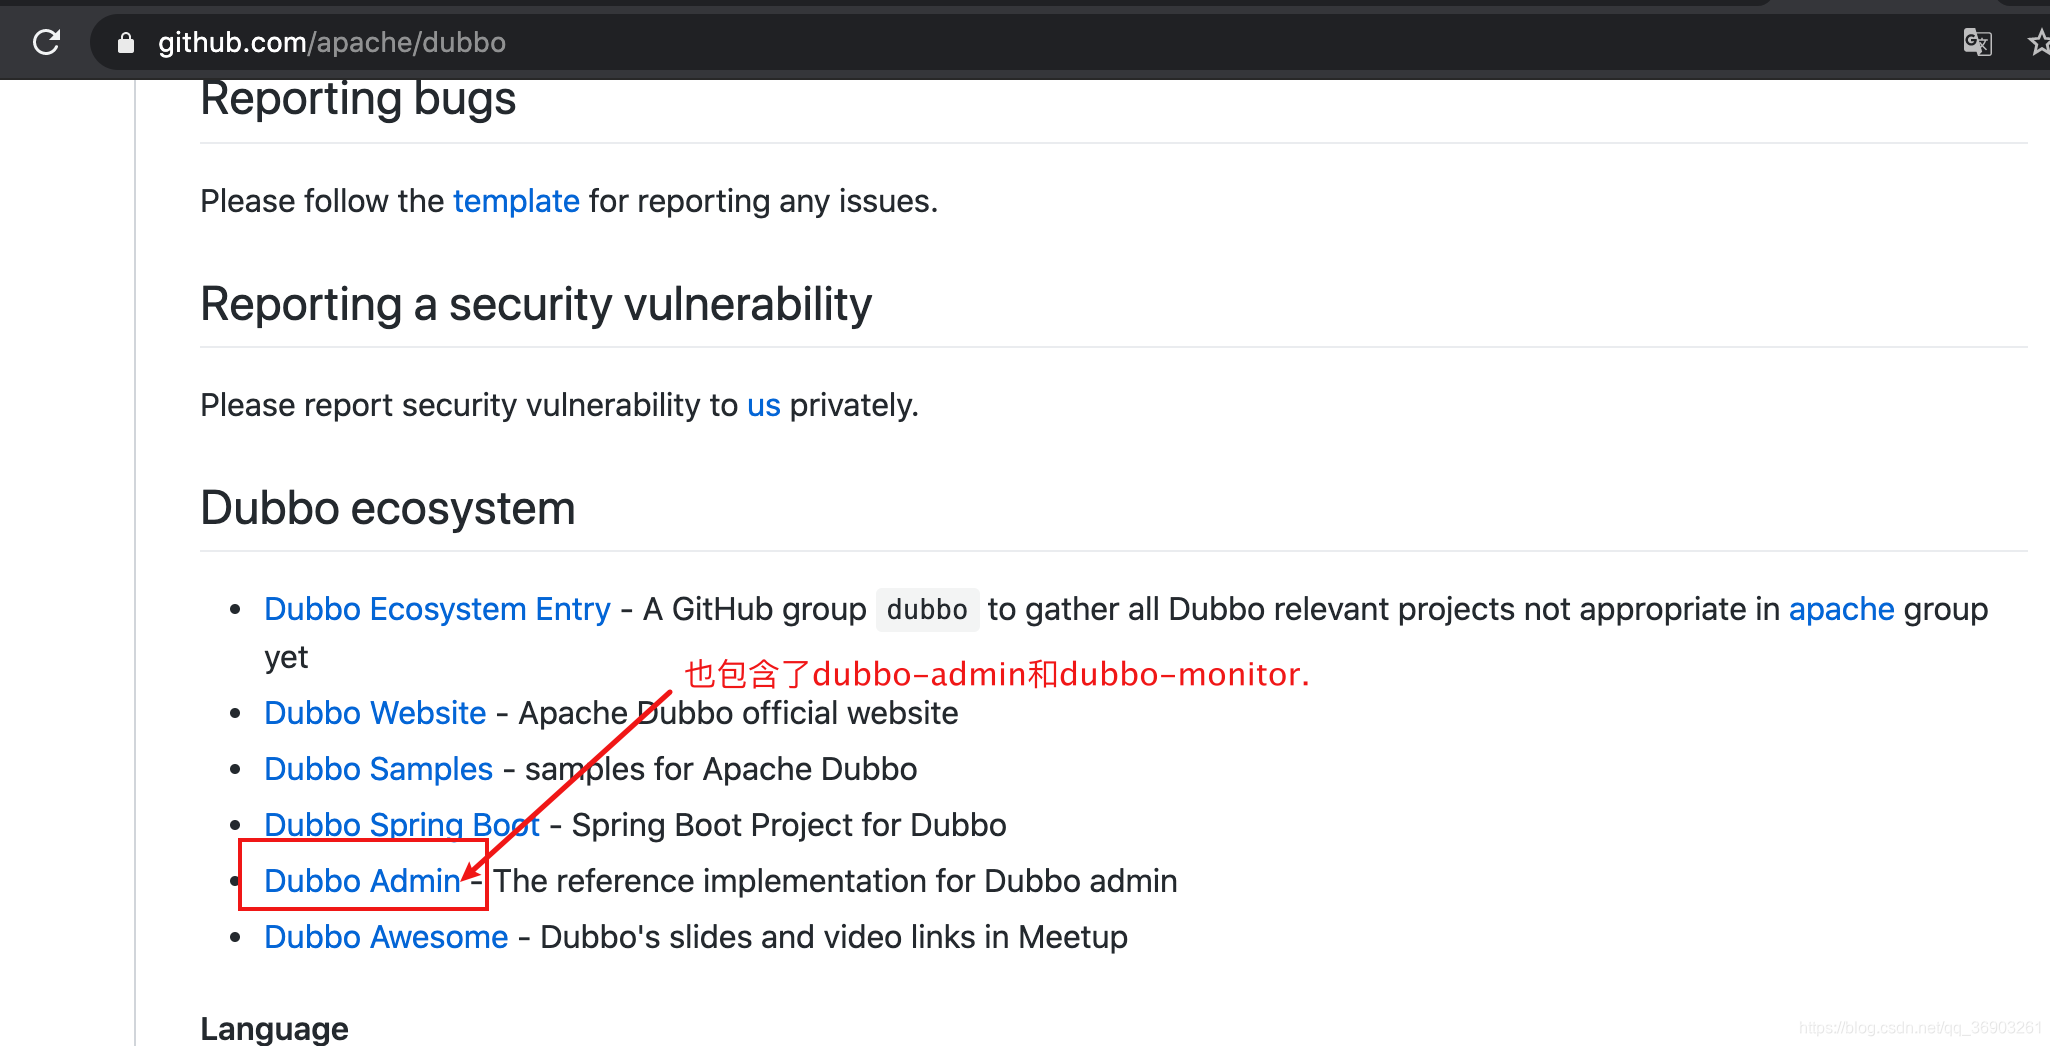This screenshot has width=2050, height=1046.
Task: Open the Dubbo Spring Boot link
Action: pyautogui.click(x=402, y=825)
